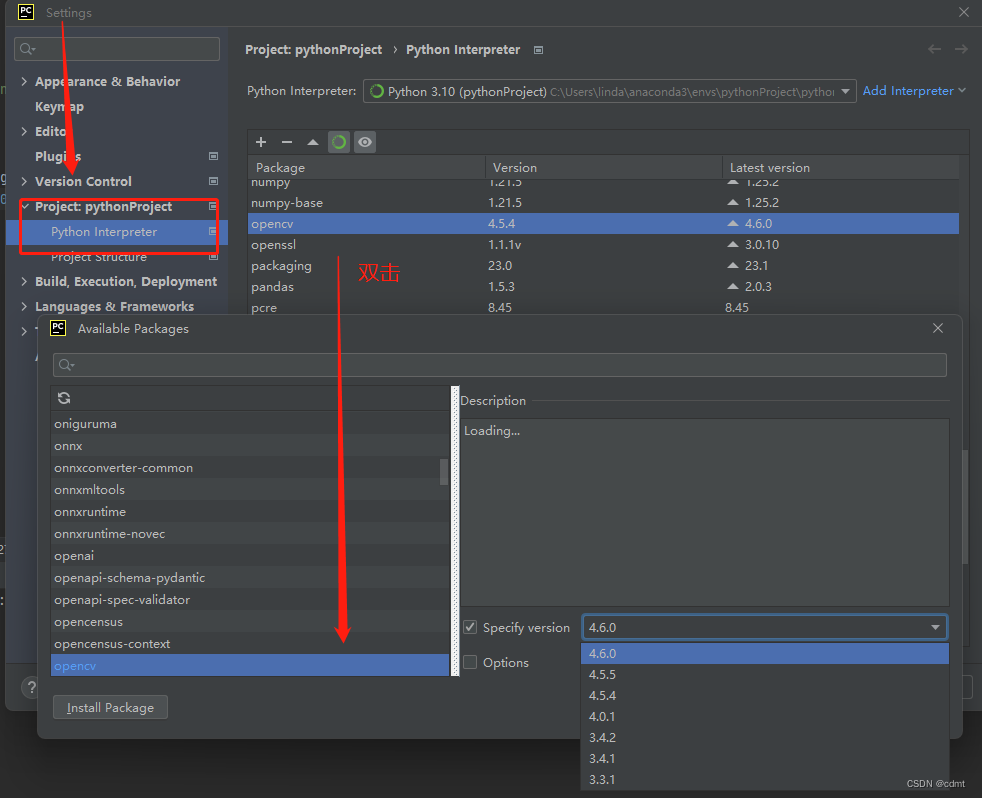Click the Settings search magnifier icon
982x798 pixels.
point(27,49)
